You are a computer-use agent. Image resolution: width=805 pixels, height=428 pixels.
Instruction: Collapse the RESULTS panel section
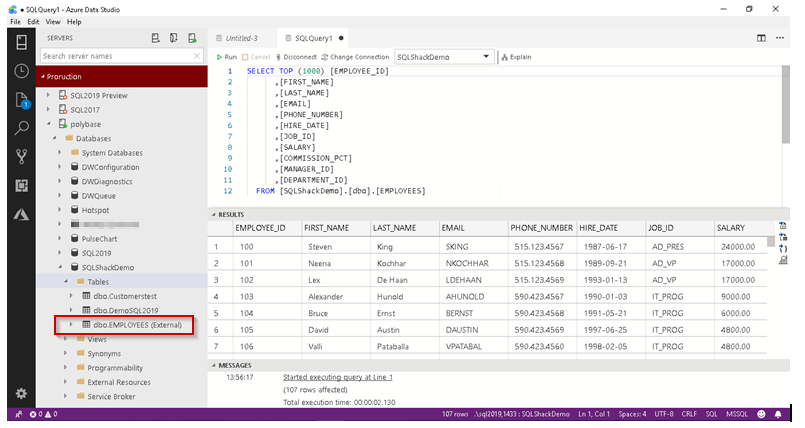pyautogui.click(x=213, y=214)
